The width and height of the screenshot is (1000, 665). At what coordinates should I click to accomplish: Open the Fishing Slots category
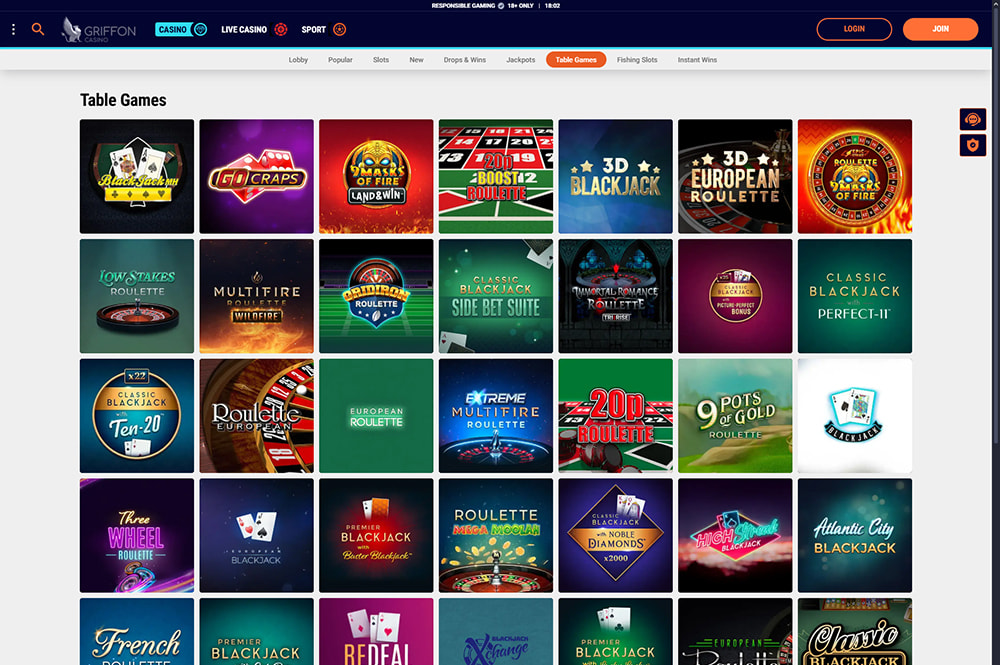point(637,60)
